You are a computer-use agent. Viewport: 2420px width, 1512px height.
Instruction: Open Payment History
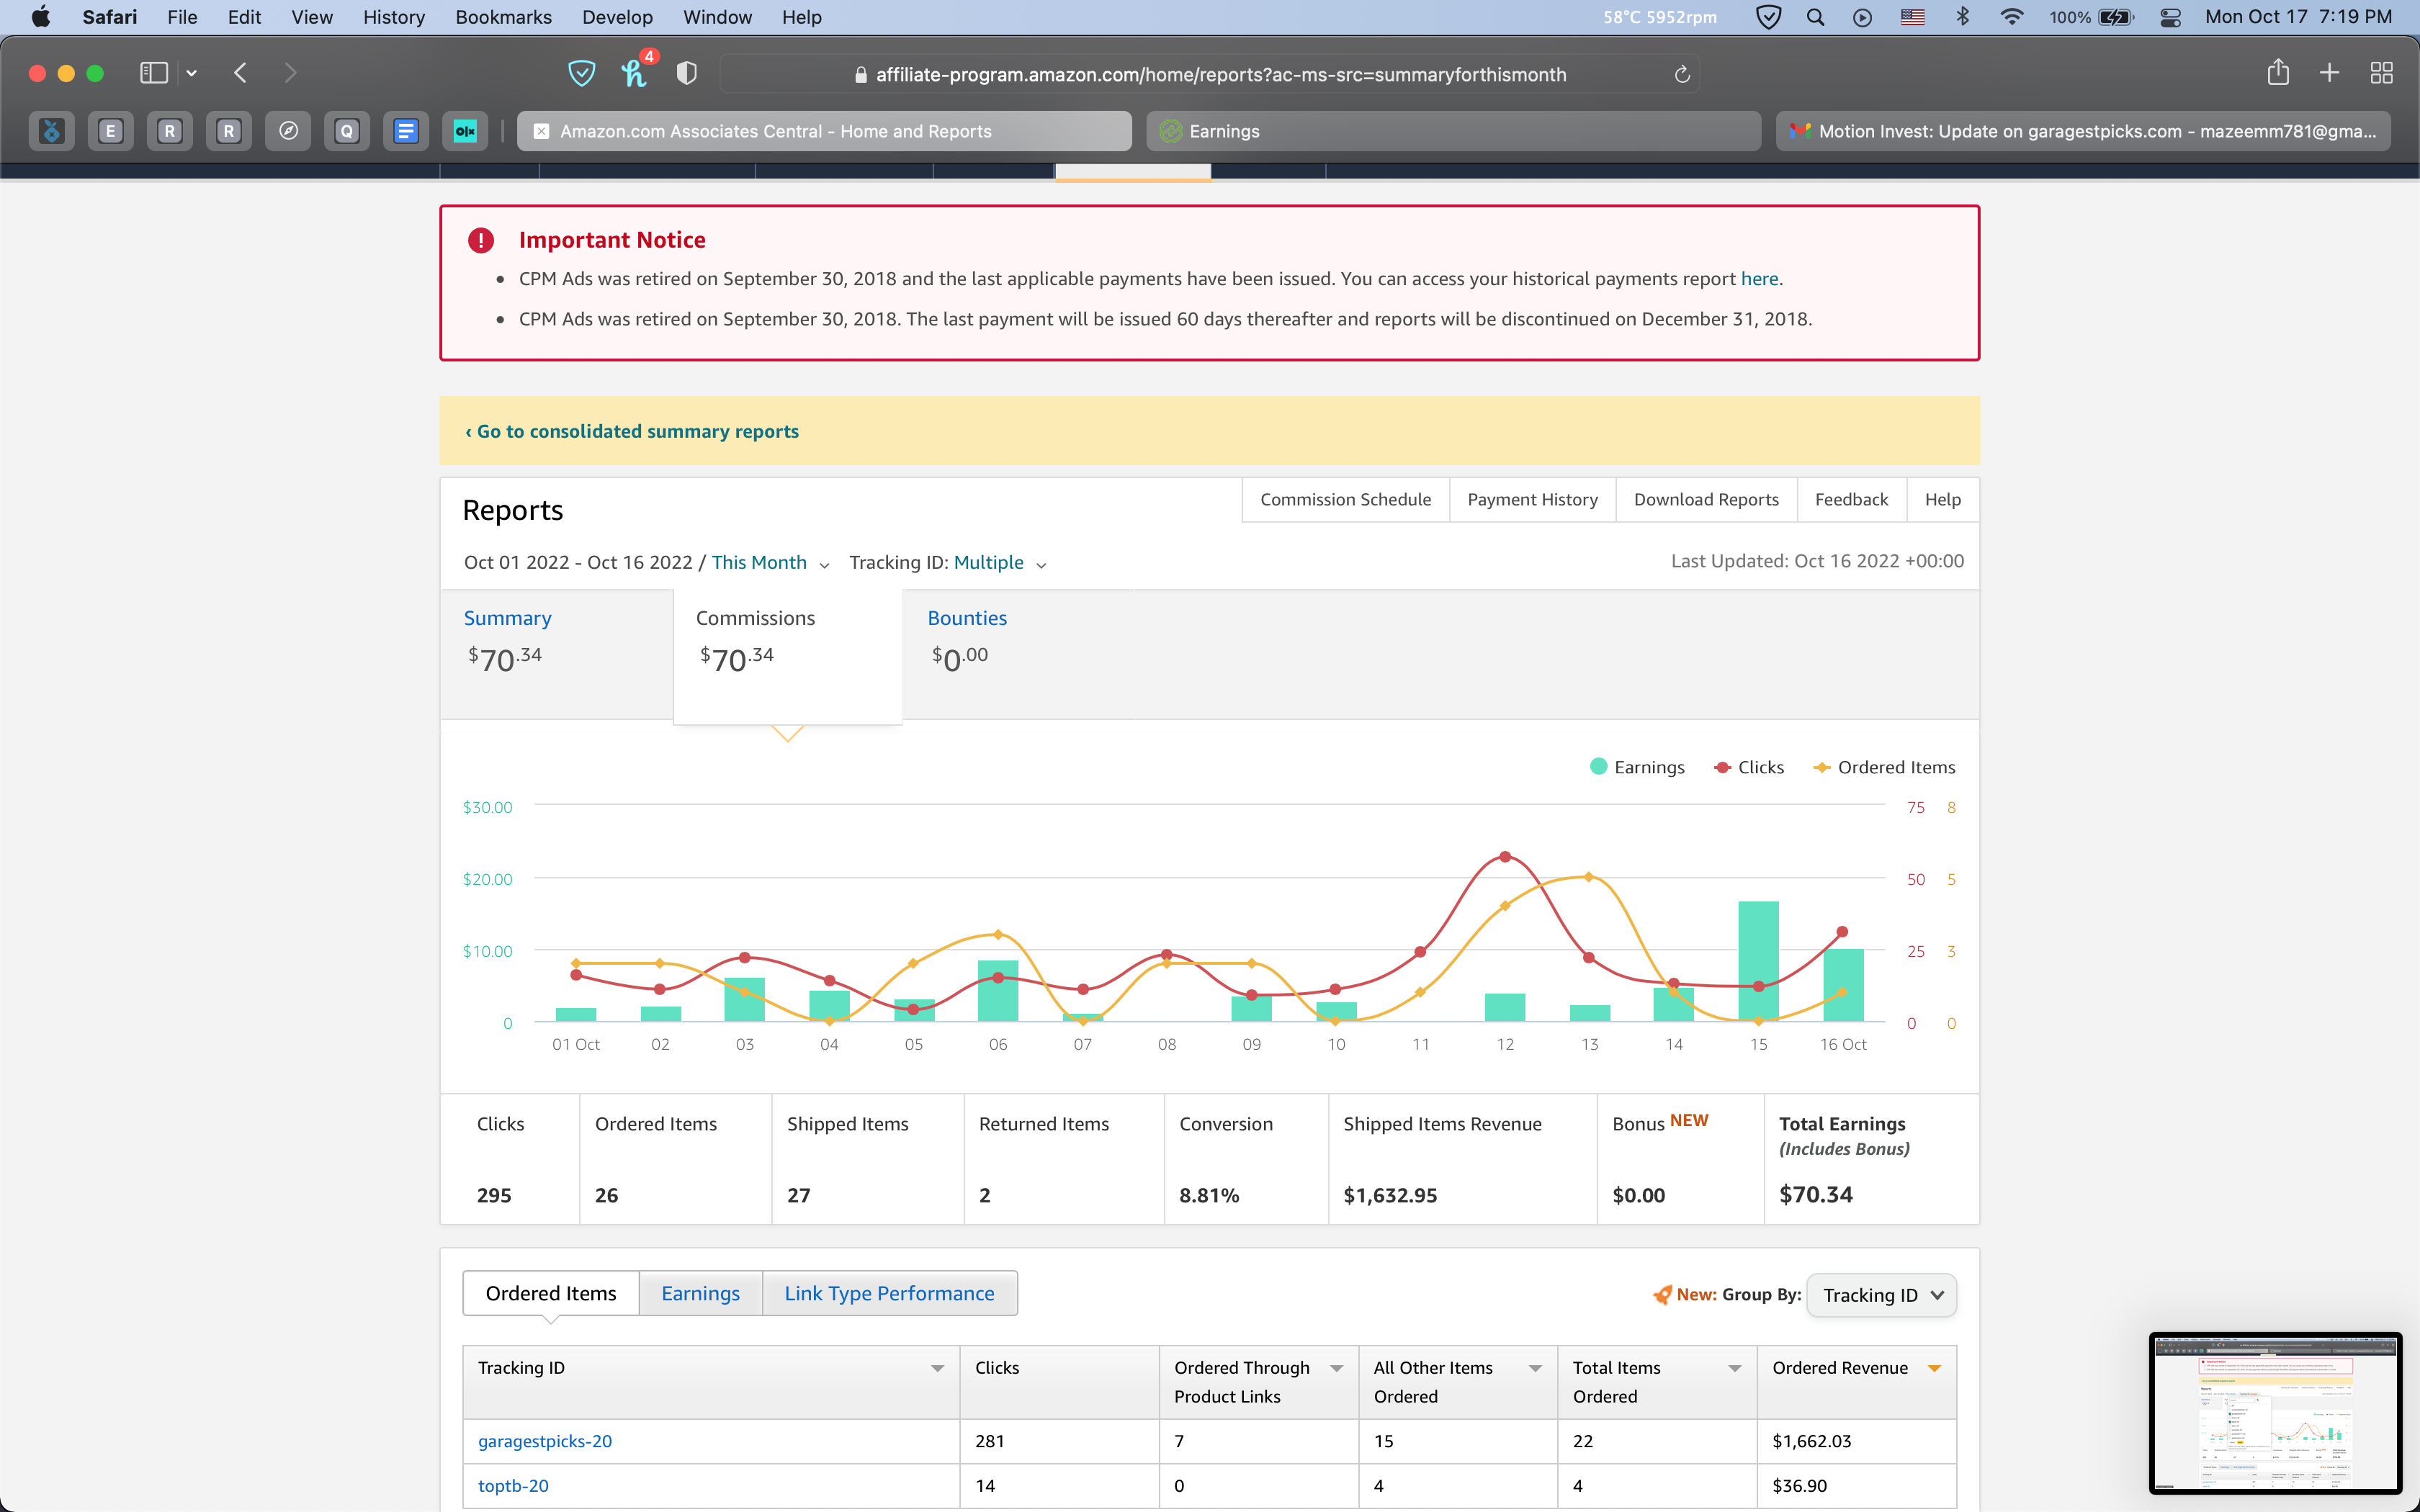tap(1532, 499)
